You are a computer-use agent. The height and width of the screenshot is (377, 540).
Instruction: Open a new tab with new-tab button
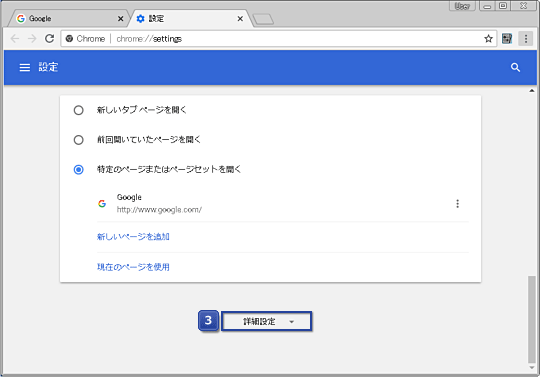[x=263, y=19]
